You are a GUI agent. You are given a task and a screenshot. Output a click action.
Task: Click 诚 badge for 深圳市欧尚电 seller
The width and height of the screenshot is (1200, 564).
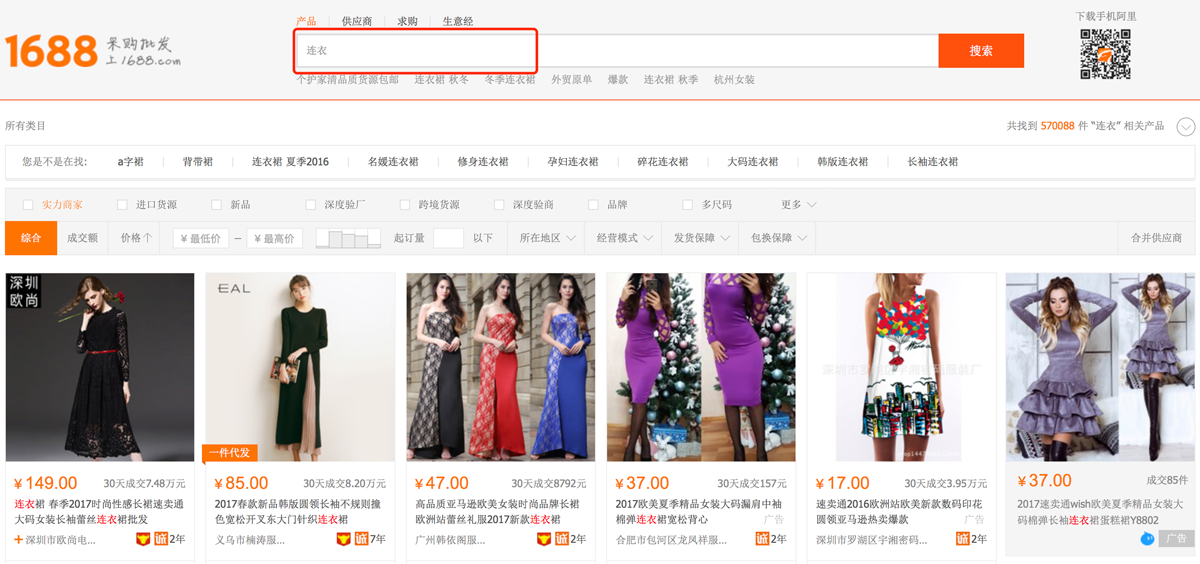161,539
